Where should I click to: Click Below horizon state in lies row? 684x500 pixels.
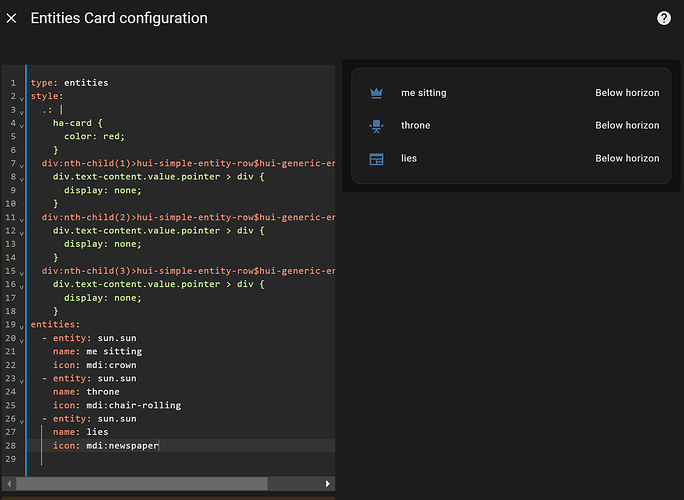coord(627,159)
